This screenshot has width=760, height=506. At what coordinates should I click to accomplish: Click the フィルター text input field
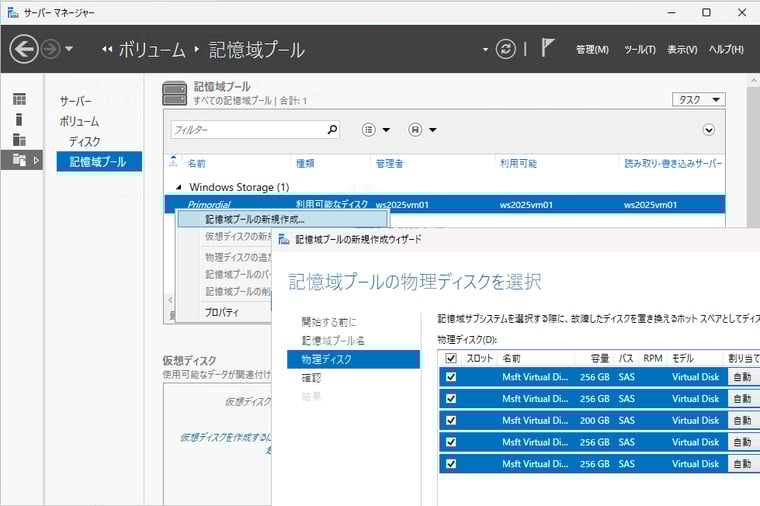click(x=246, y=130)
